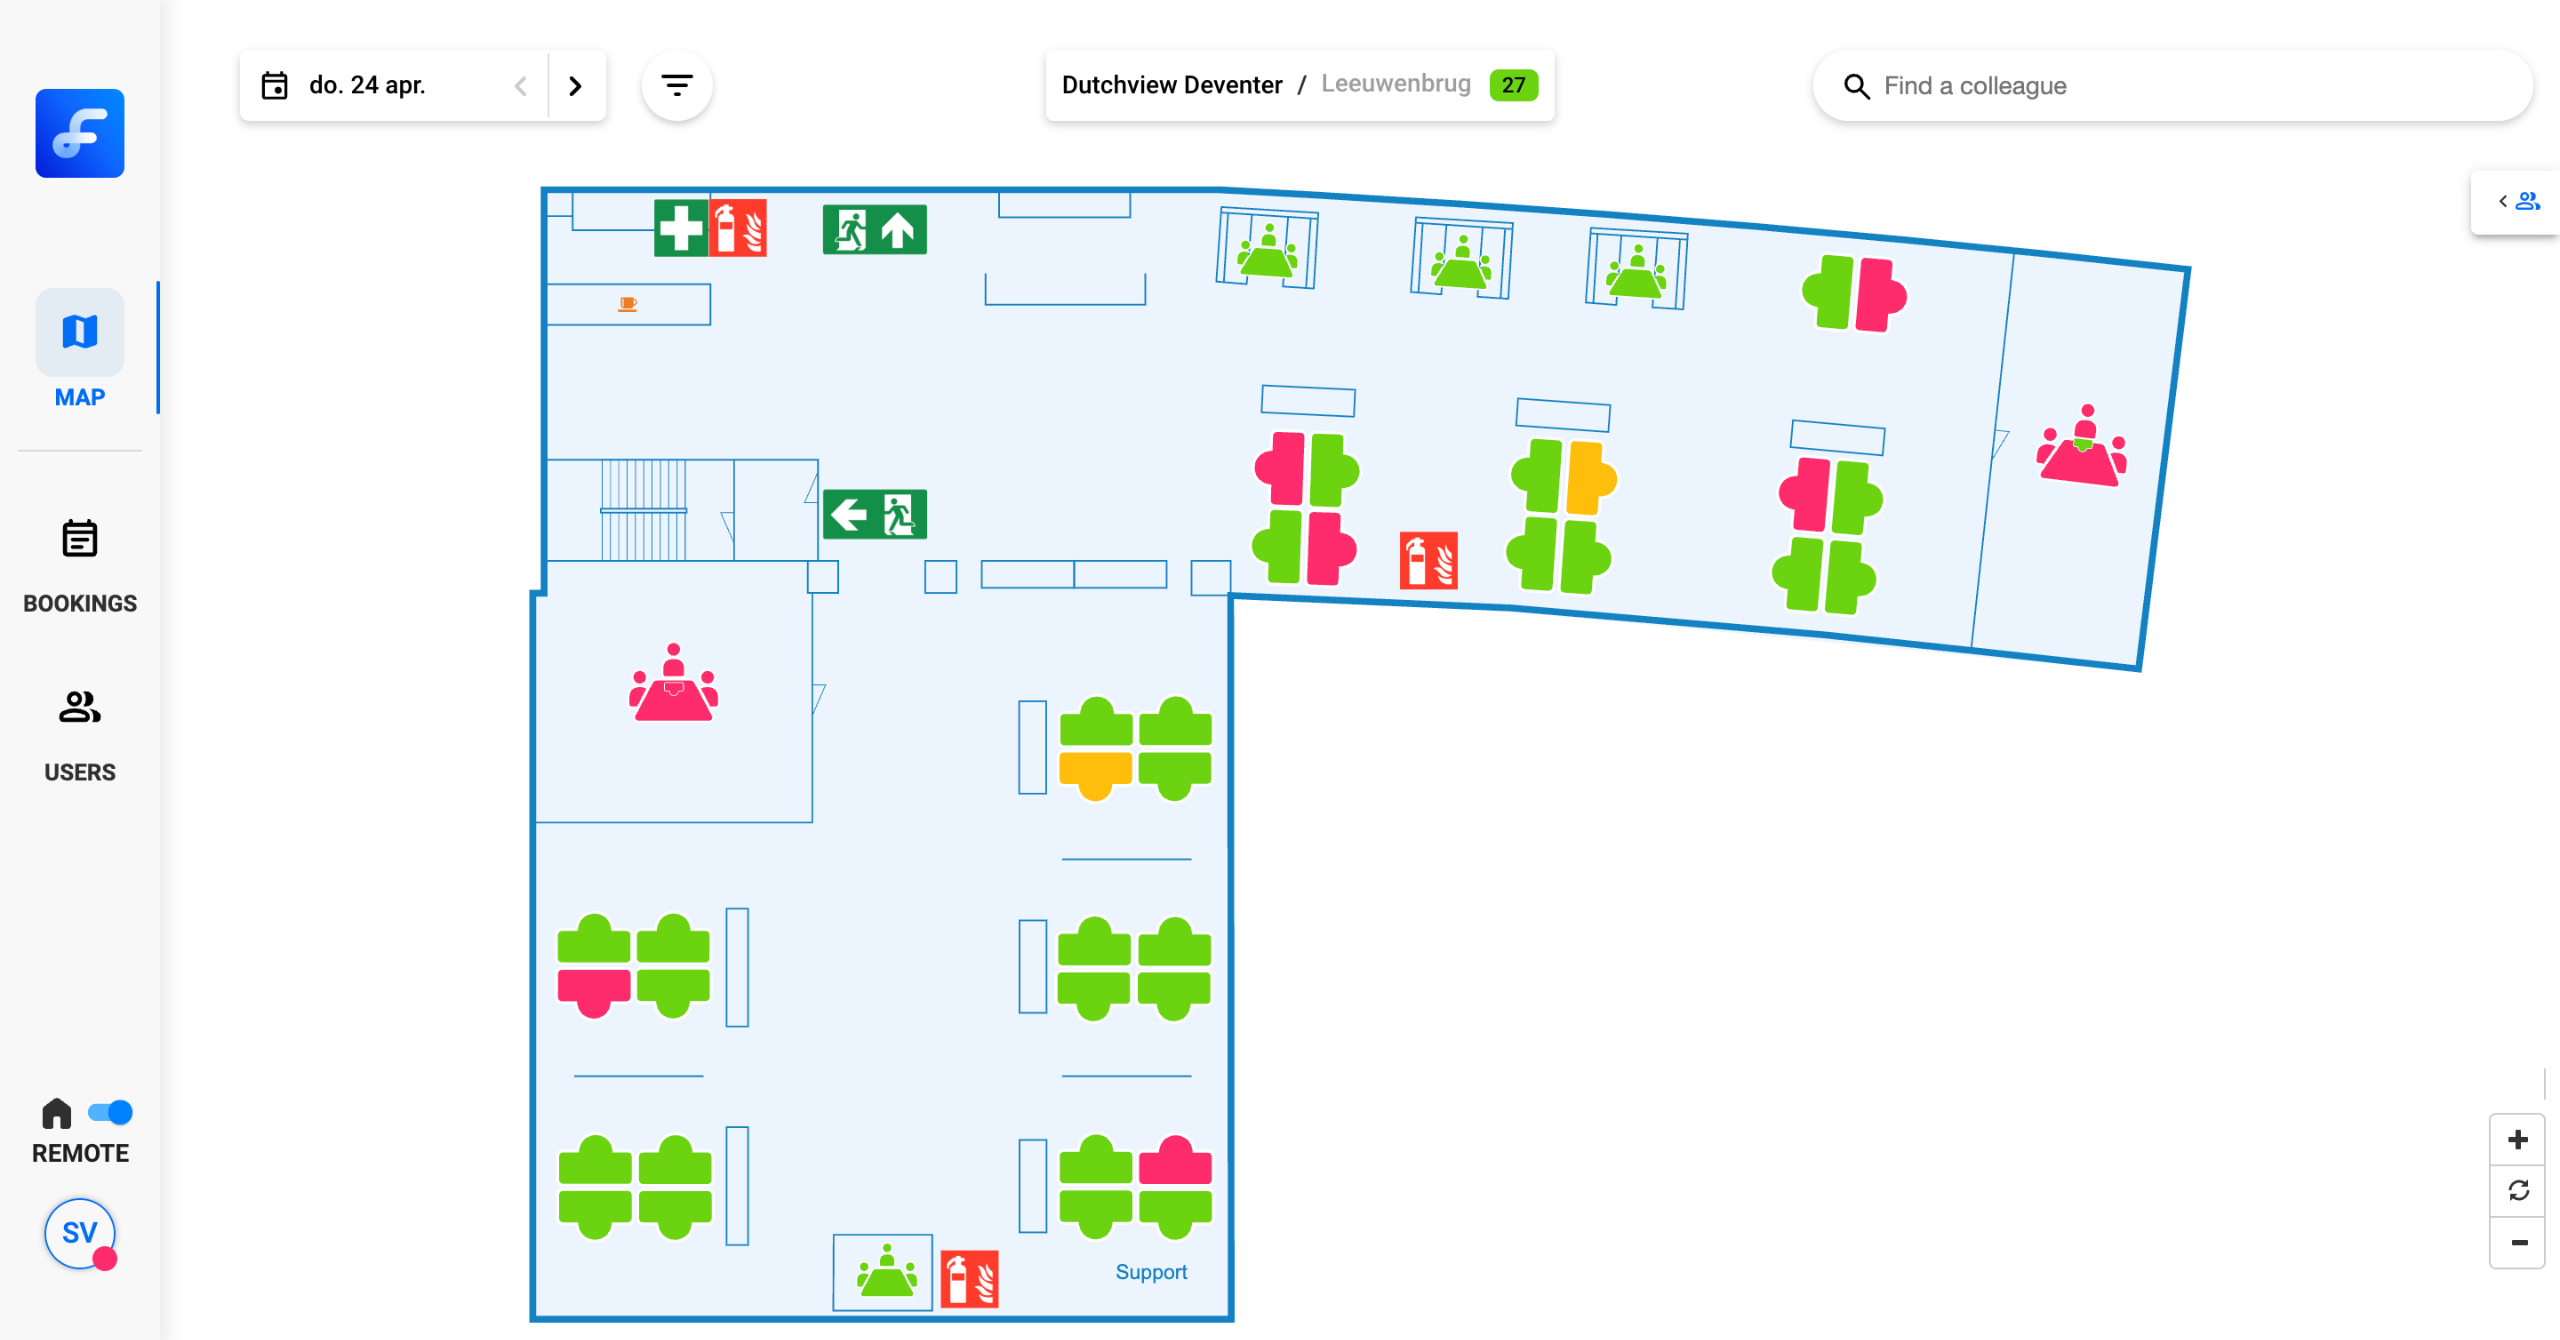
Task: Toggle the Remote work switch
Action: (x=110, y=1112)
